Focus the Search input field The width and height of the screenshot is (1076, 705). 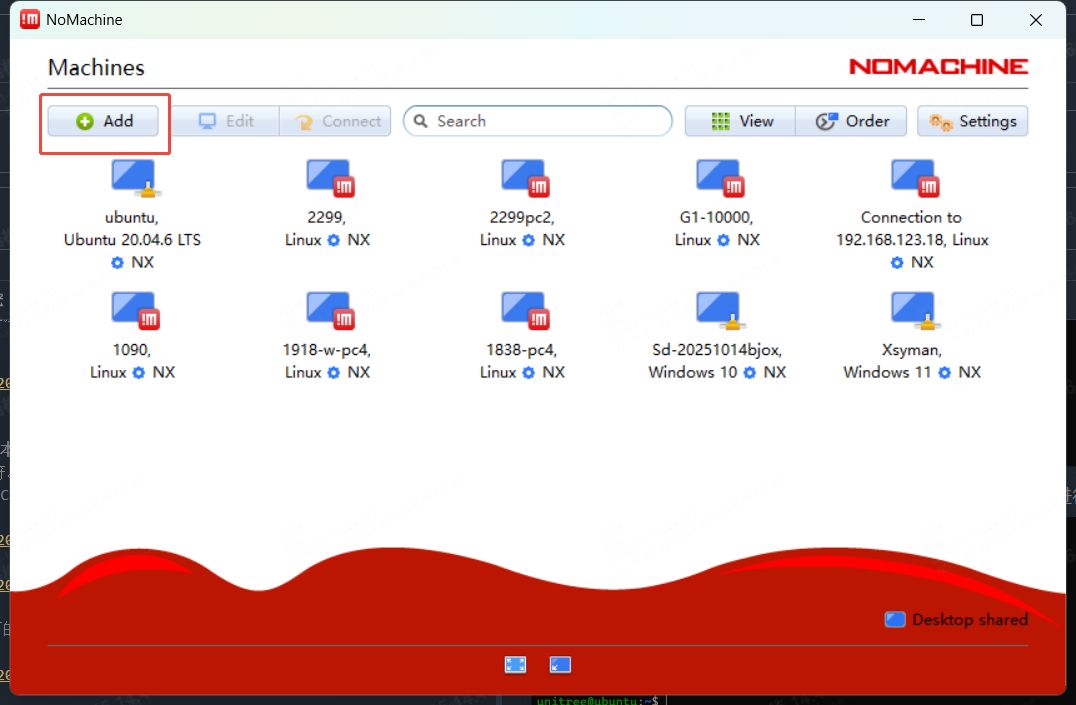pyautogui.click(x=537, y=122)
